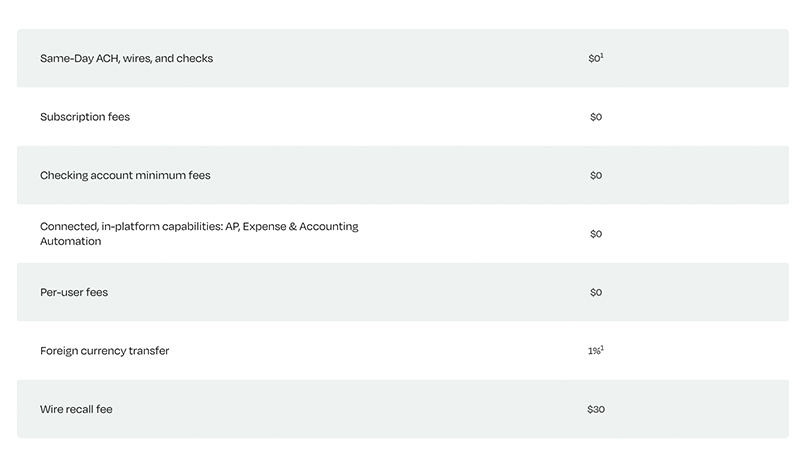Click the Checking account minimum fees label
The width and height of the screenshot is (800, 471).
pos(125,176)
